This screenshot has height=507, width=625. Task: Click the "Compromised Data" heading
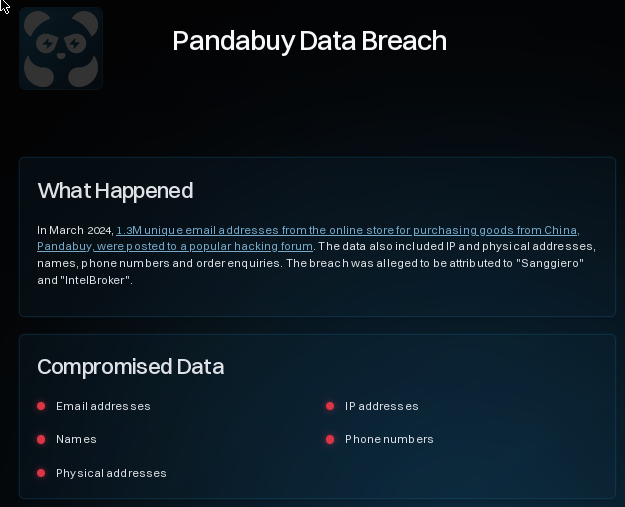130,367
